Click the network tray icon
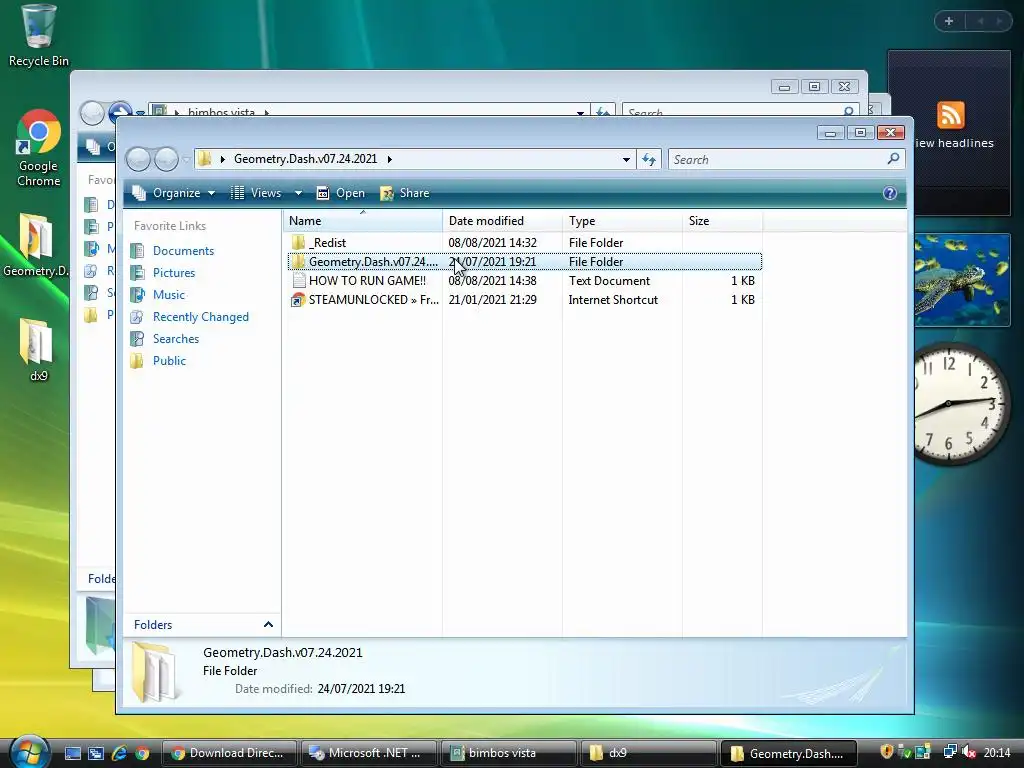Screen dimensions: 1024x768 point(950,752)
